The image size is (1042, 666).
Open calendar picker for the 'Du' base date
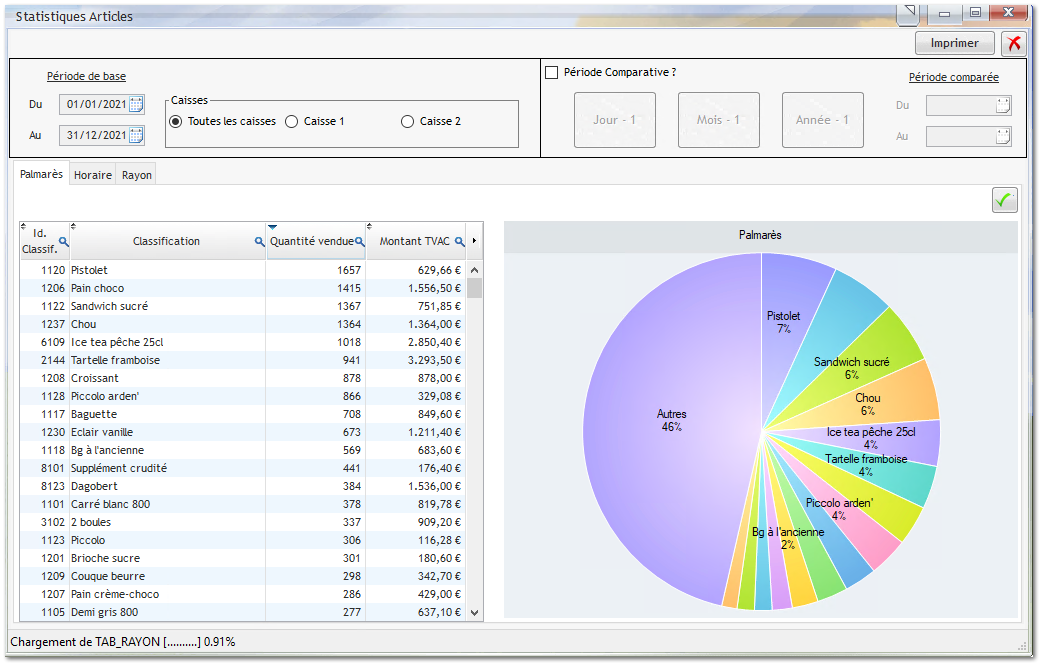(136, 104)
